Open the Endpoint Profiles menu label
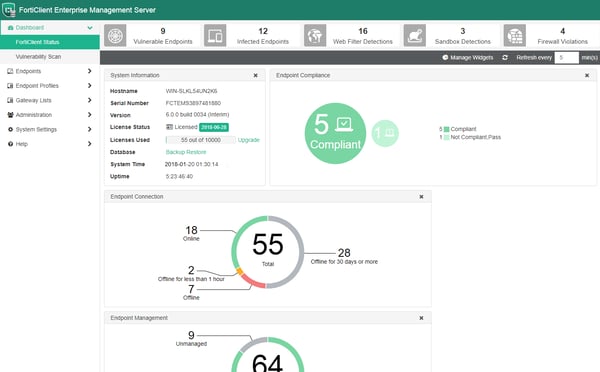 tap(37, 86)
